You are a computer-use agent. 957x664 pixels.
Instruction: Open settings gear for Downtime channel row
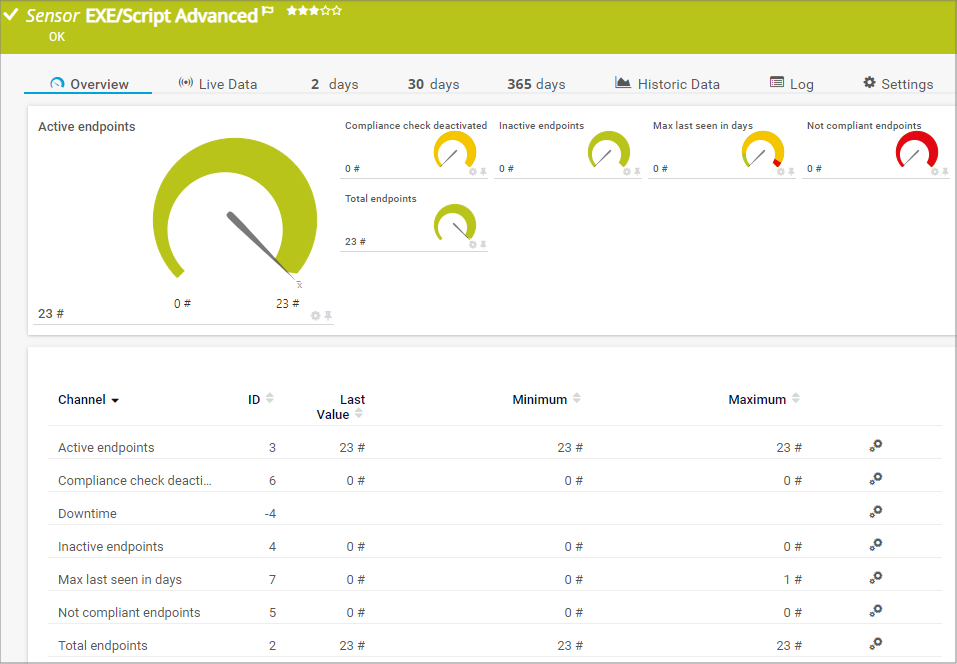[875, 512]
